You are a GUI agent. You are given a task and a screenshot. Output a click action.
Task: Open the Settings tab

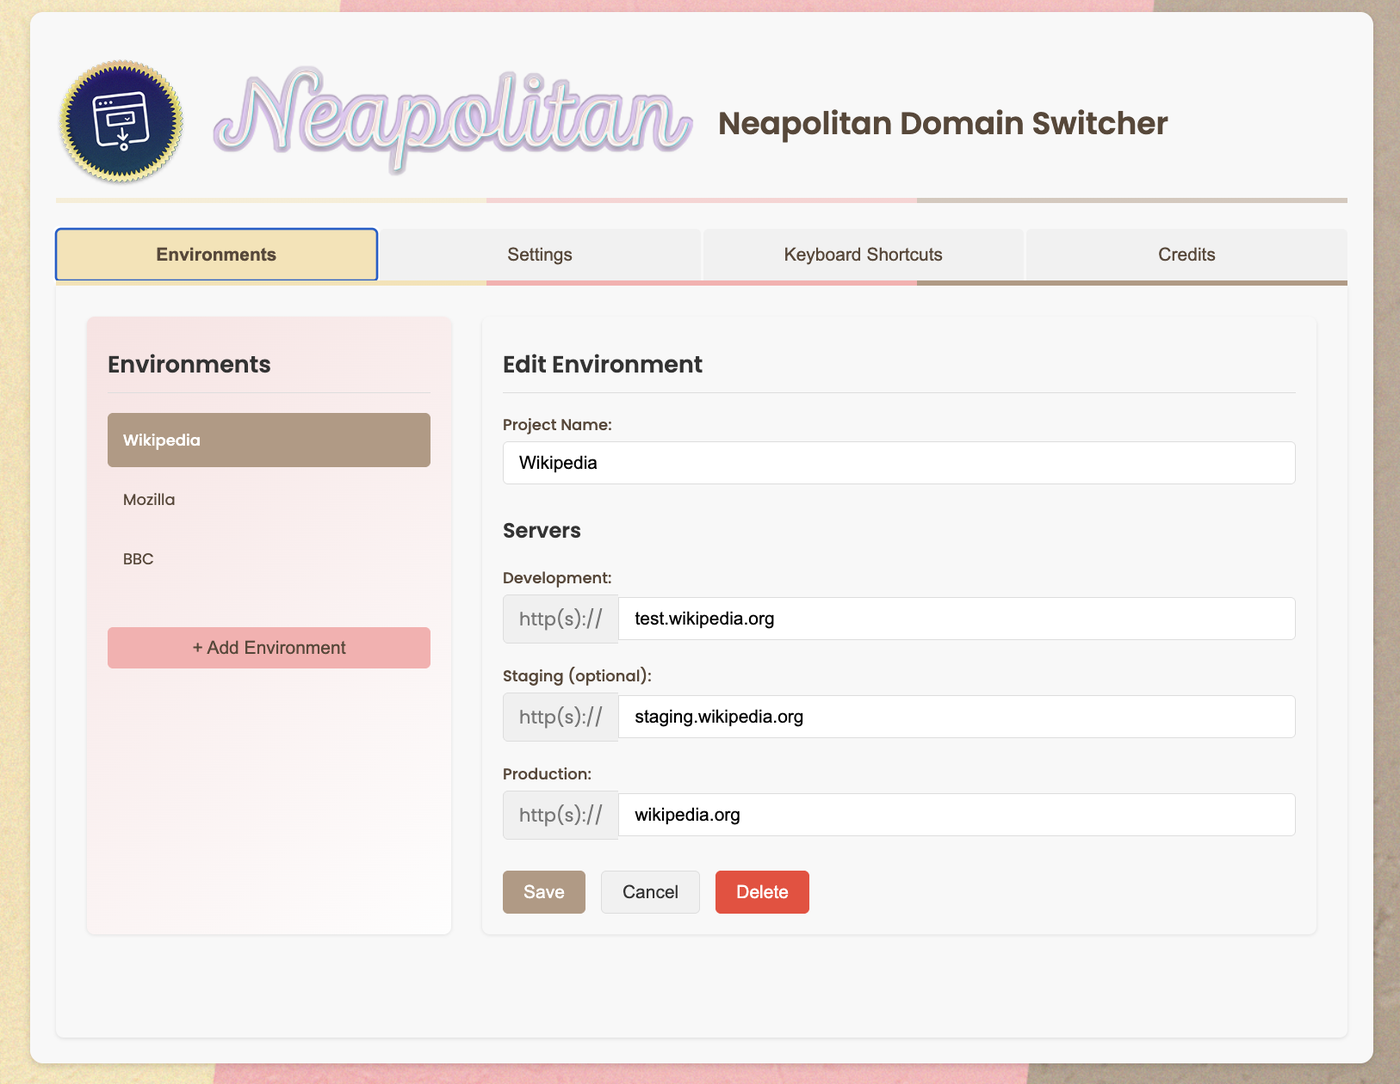(x=540, y=254)
